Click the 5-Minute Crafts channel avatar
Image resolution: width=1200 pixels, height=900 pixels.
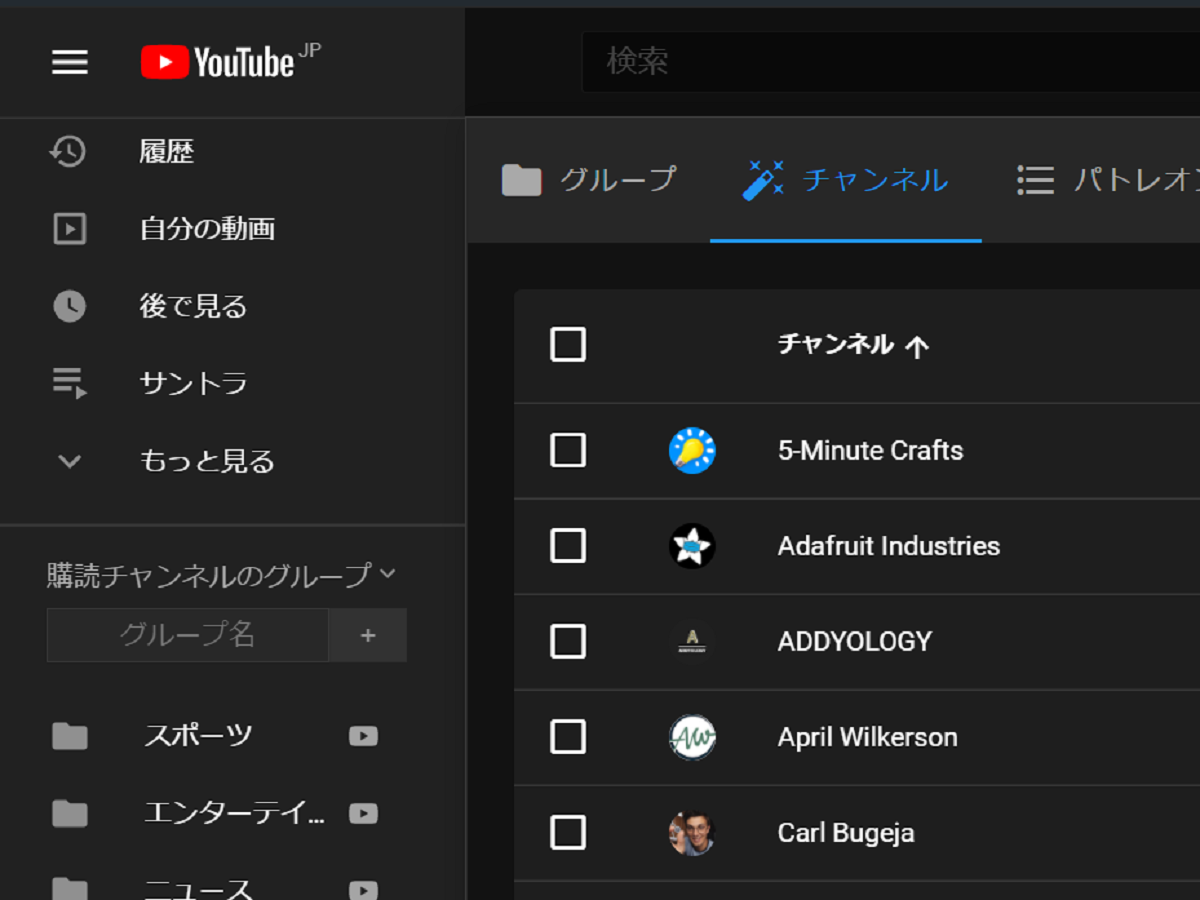coord(692,450)
